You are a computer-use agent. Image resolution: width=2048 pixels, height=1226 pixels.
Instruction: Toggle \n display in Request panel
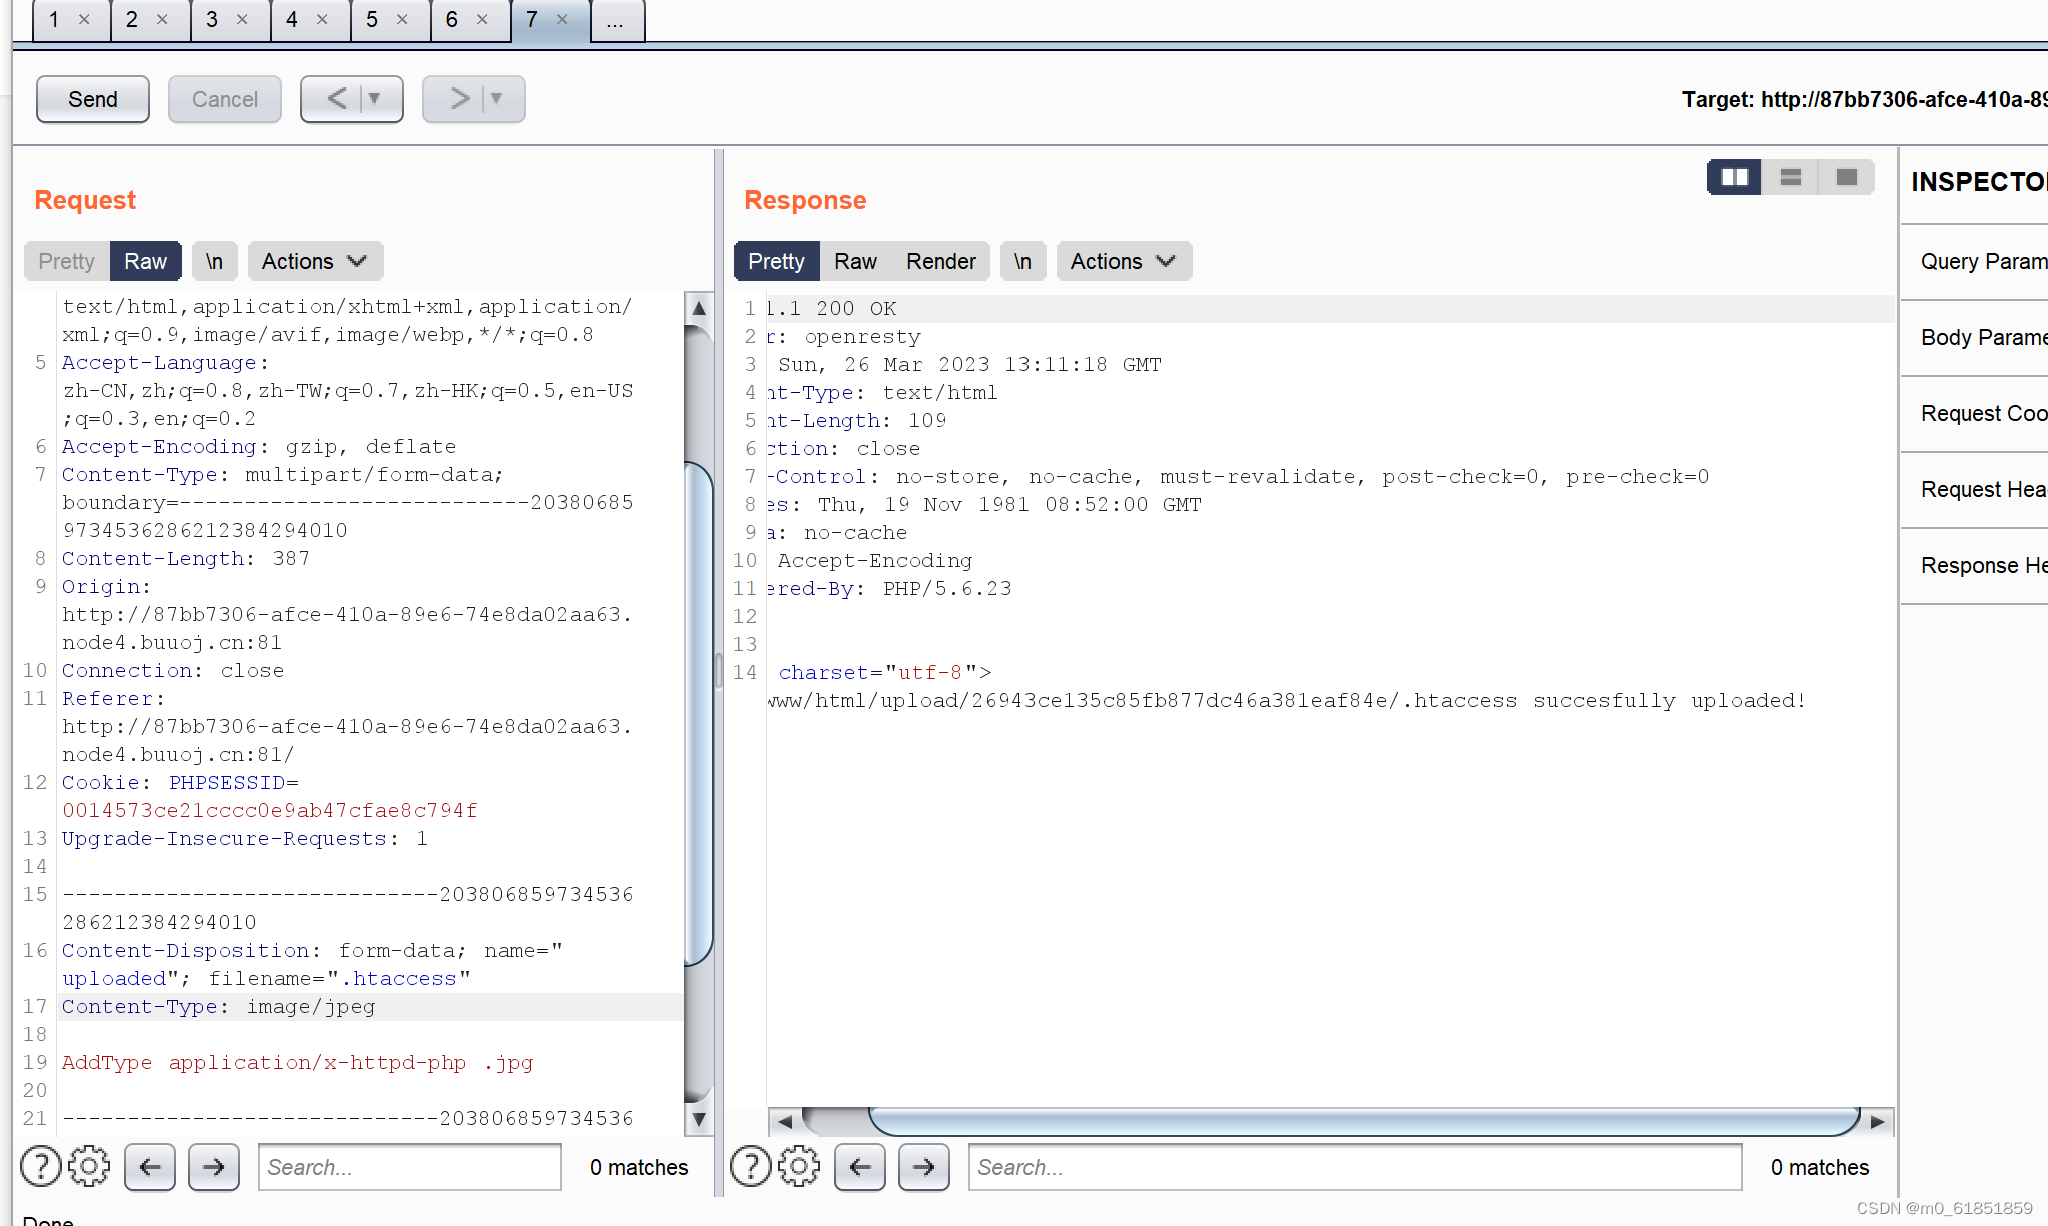point(214,261)
